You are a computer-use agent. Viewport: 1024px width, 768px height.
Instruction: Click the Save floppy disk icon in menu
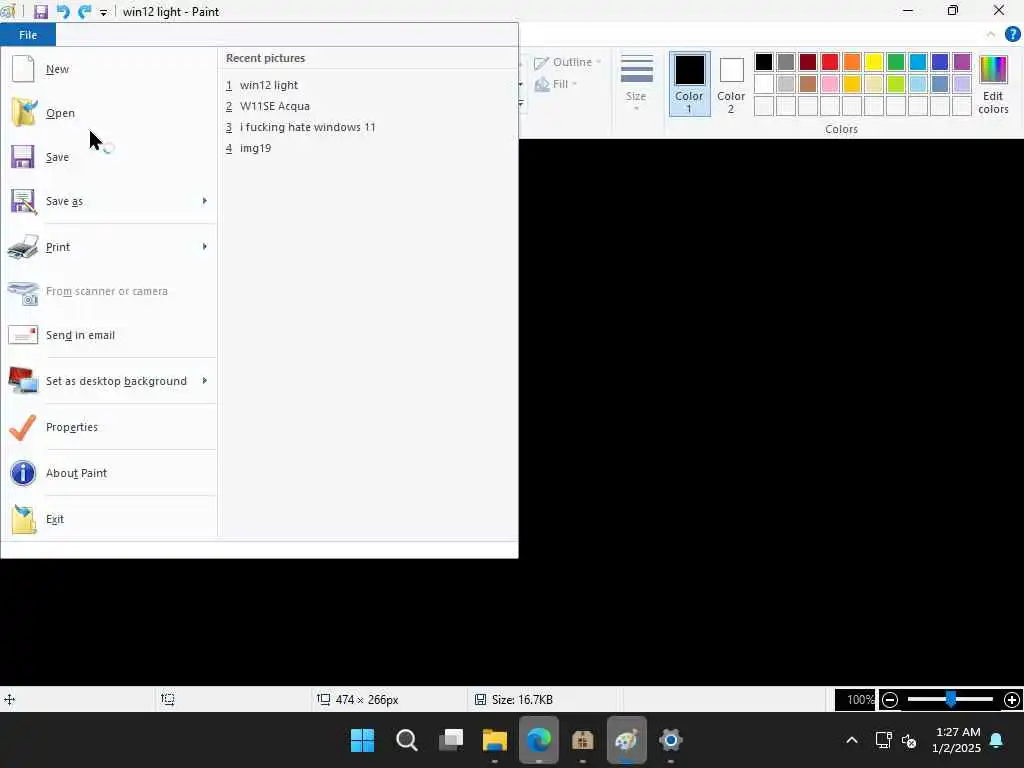pos(23,157)
